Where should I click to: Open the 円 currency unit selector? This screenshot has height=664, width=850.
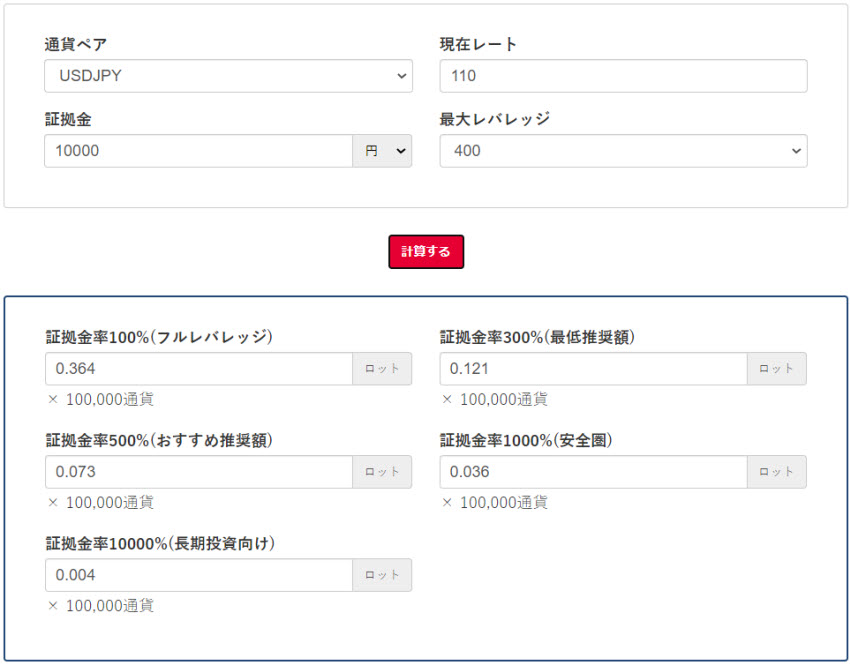[382, 151]
